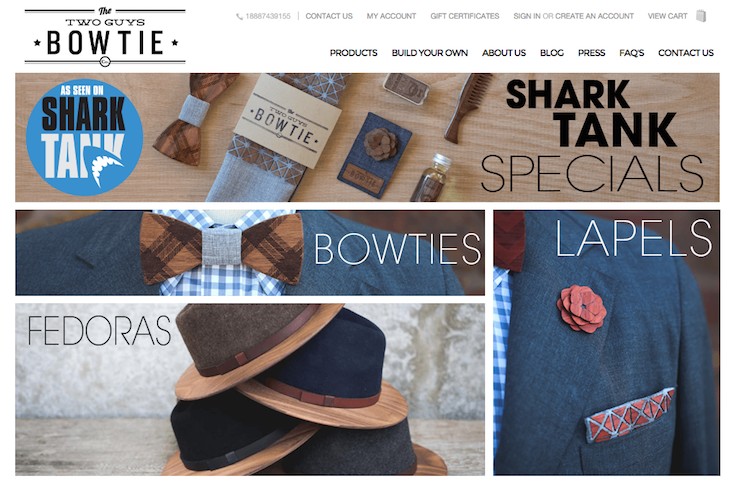Click the As Seen On Shark Tank badge
750x481 pixels.
(x=84, y=137)
